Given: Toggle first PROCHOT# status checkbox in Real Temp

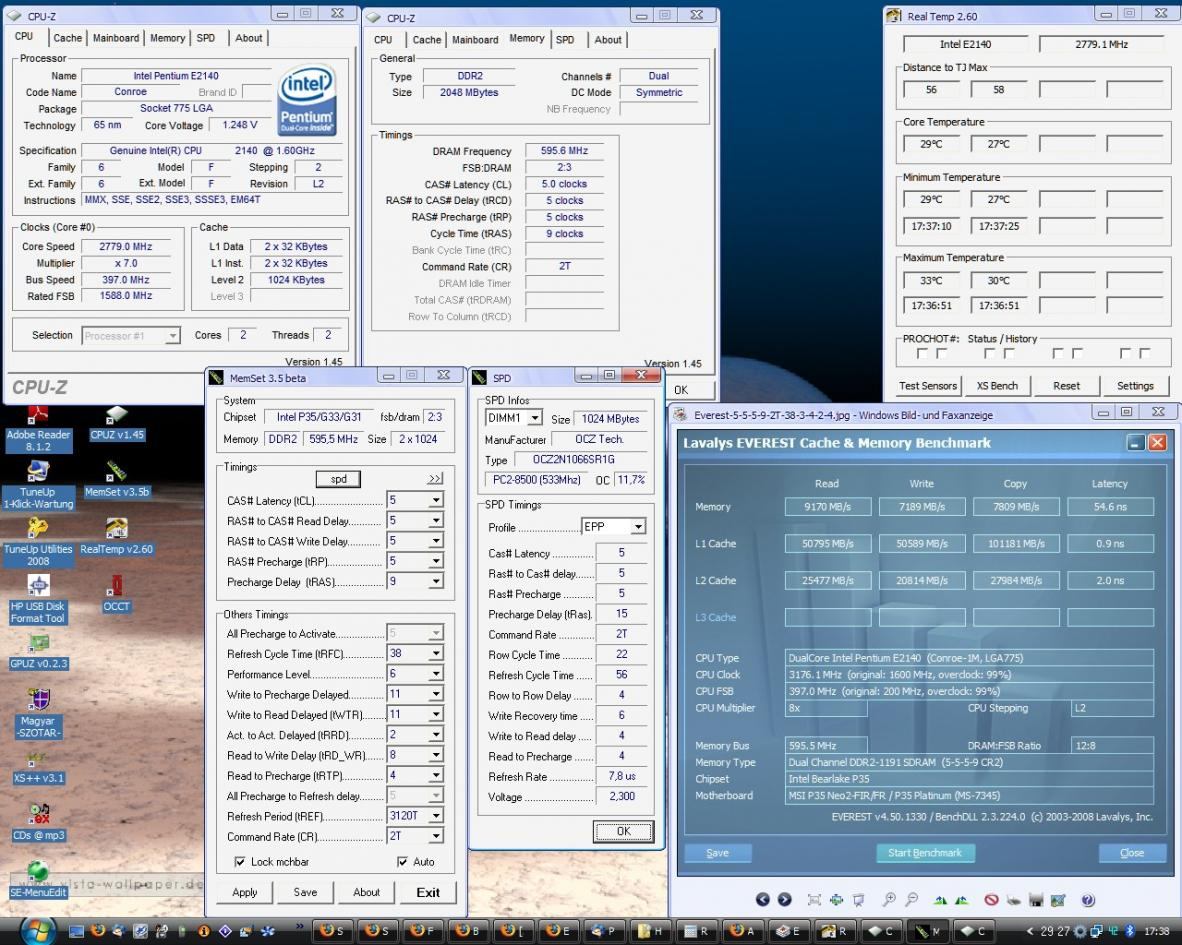Looking at the screenshot, I should pos(922,353).
